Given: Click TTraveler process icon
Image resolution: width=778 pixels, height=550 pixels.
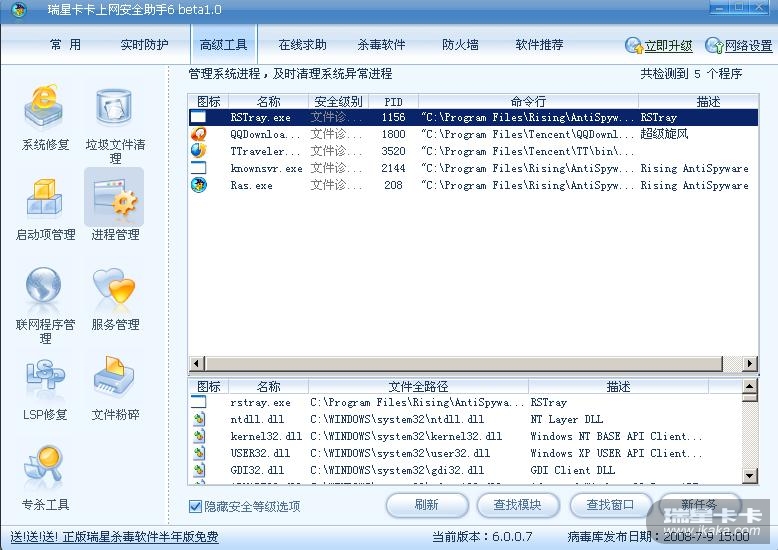Looking at the screenshot, I should [198, 151].
